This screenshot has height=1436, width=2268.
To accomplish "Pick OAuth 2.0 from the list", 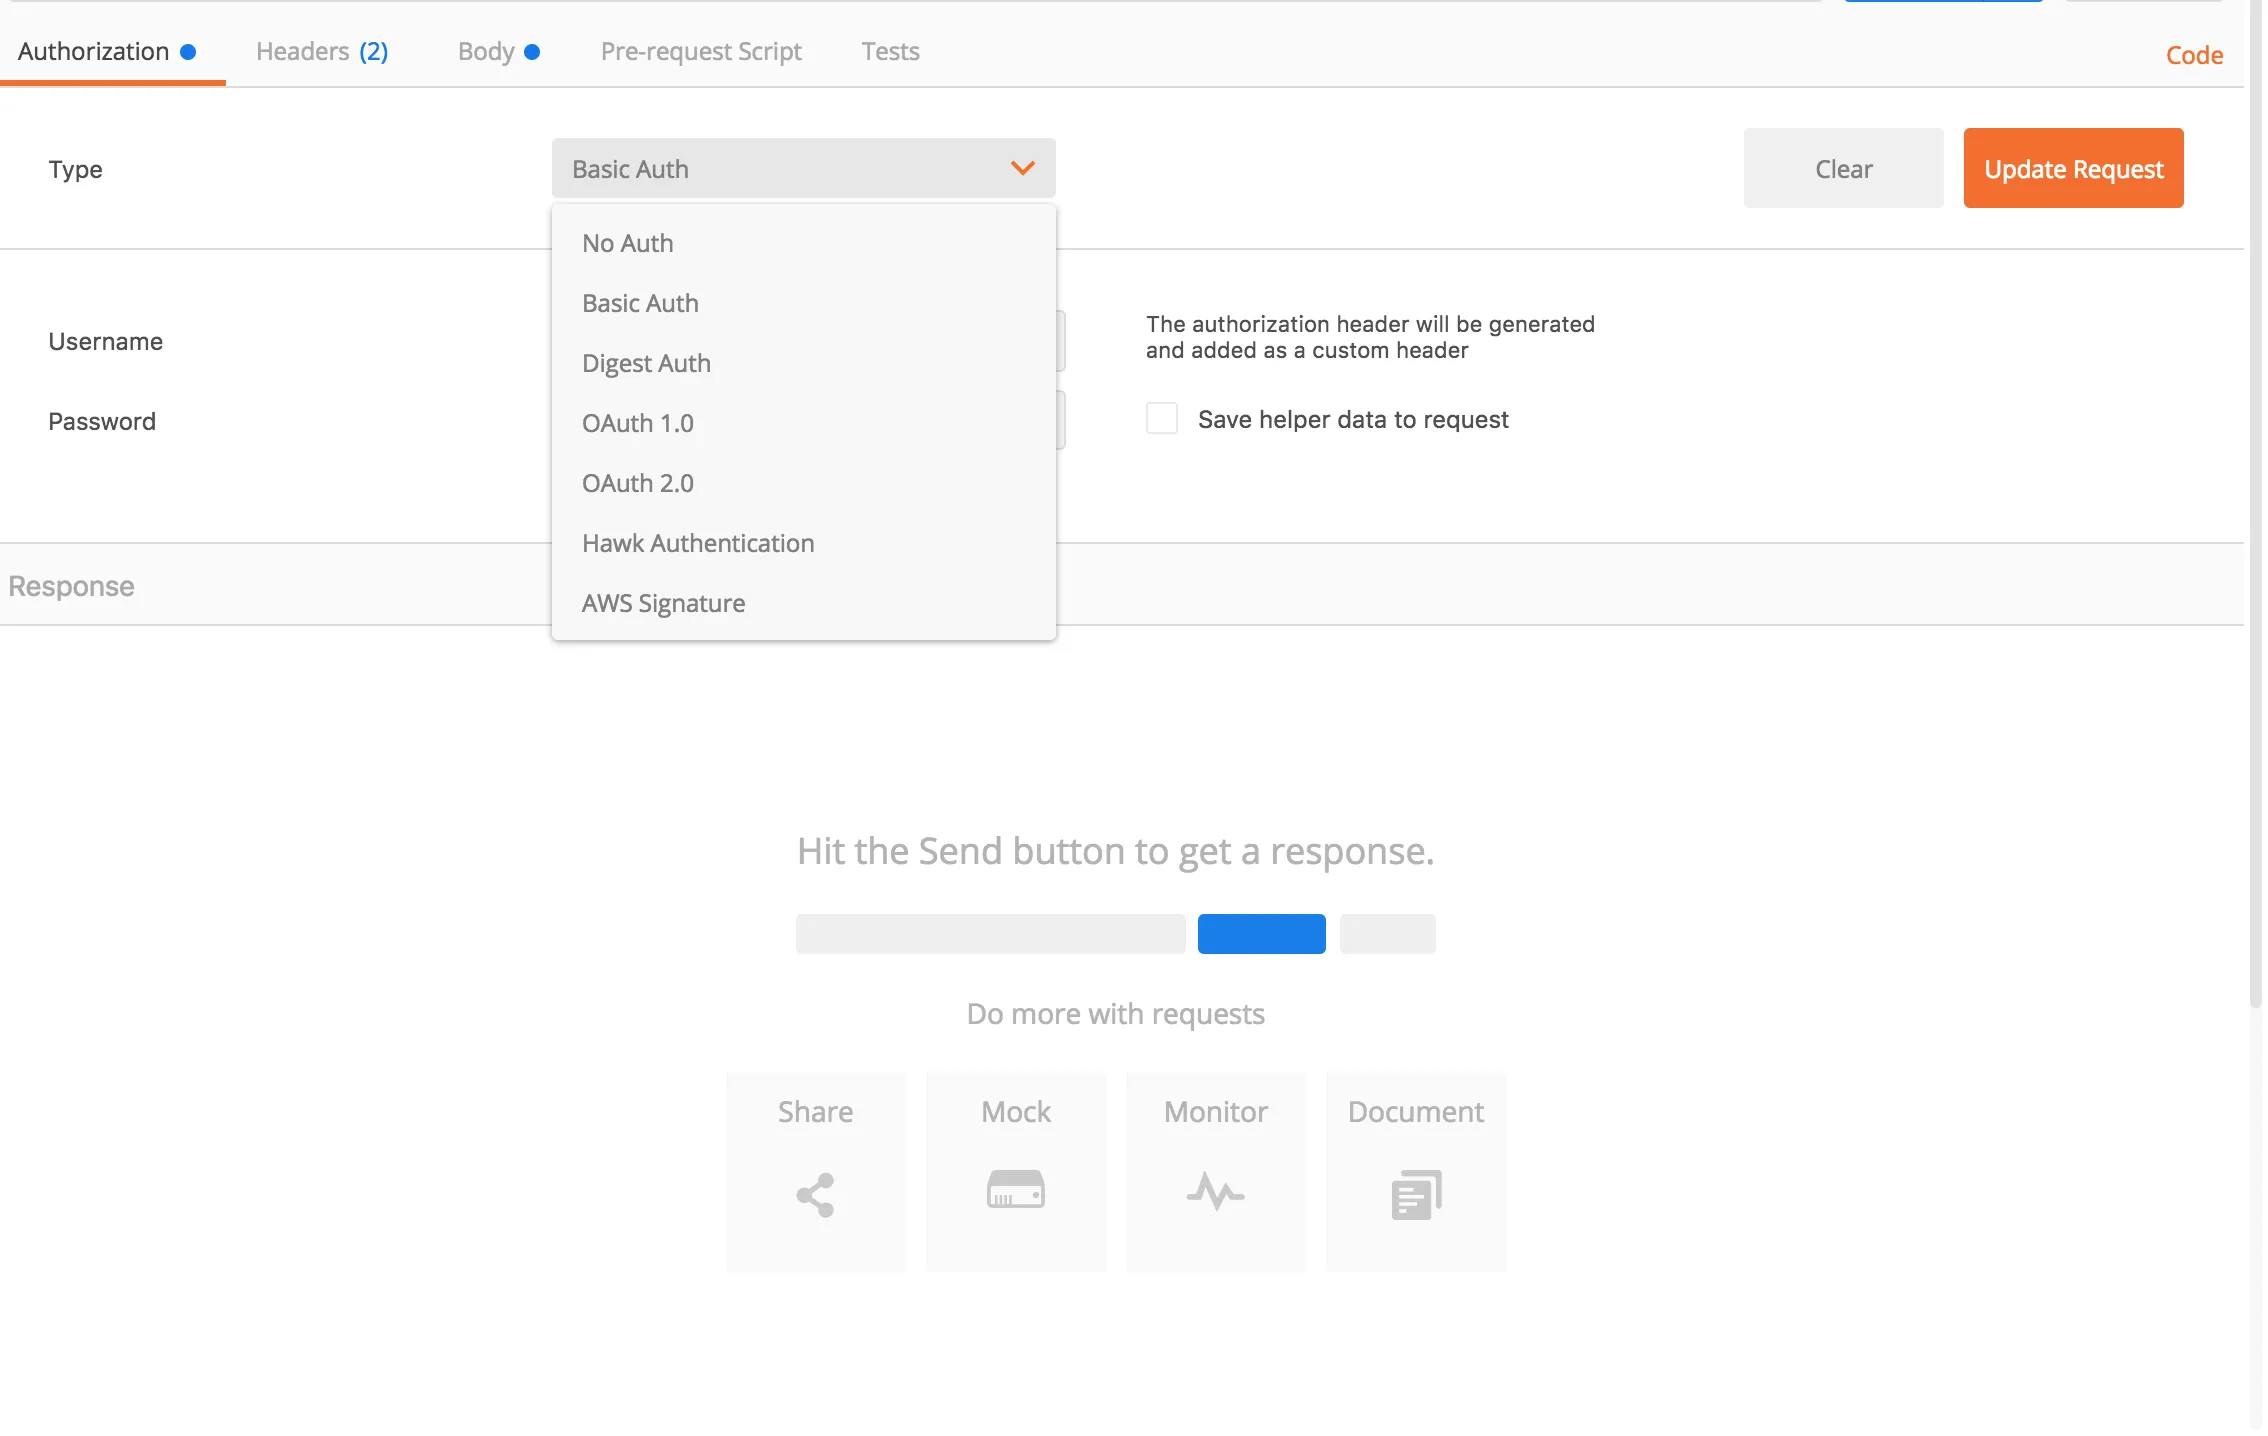I will (637, 483).
